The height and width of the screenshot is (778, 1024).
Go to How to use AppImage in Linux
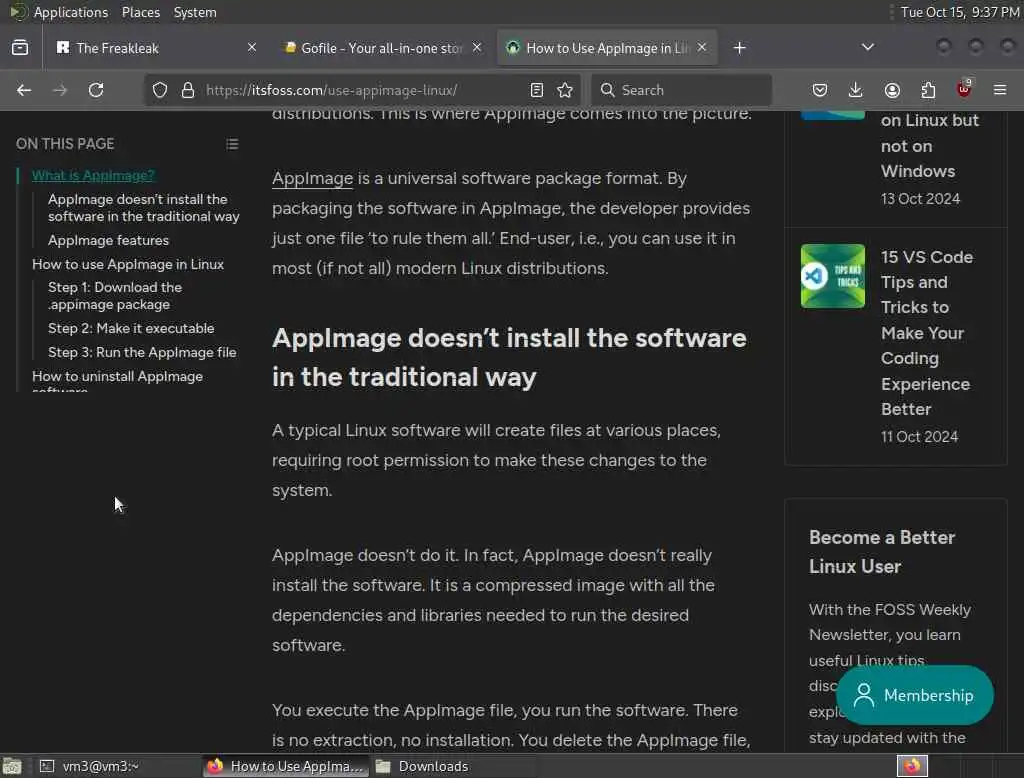(128, 265)
